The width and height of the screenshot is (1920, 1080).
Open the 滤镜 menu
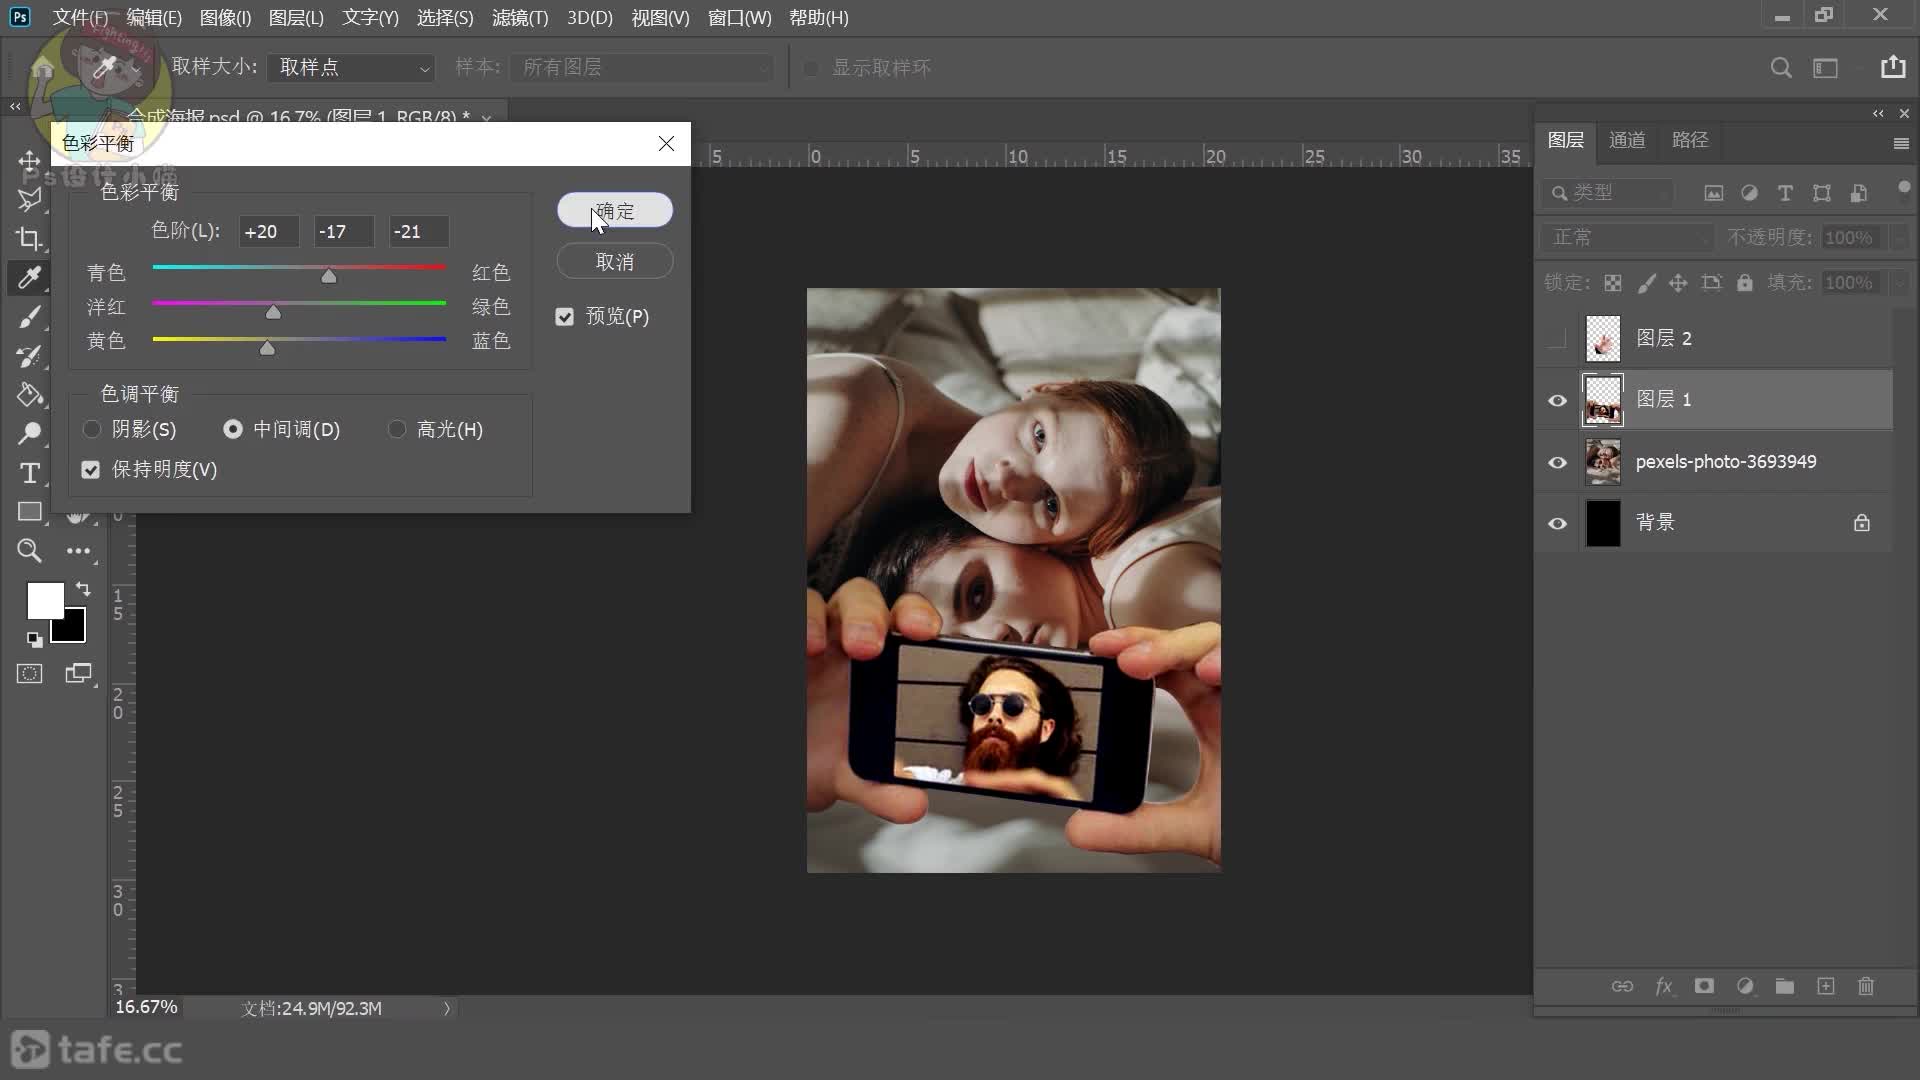[x=520, y=18]
